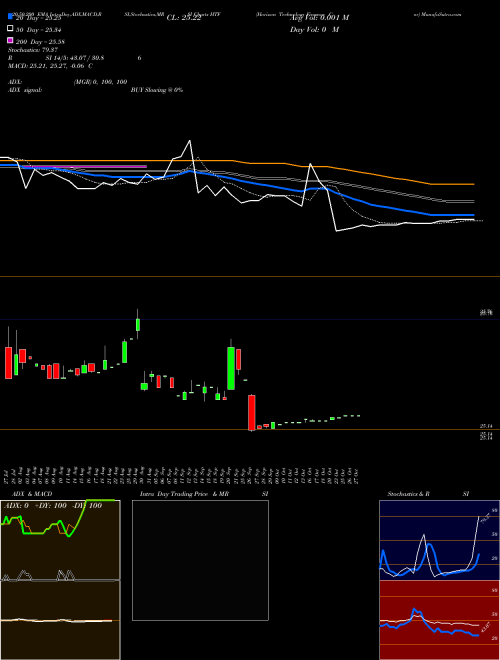Click the '(MGR) 0, 100, 100' ADX values

[x=100, y=82]
